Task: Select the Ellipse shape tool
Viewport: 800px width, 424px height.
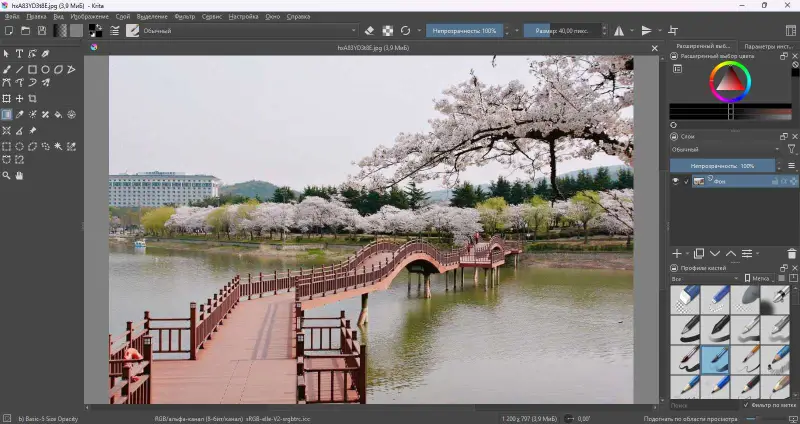Action: pyautogui.click(x=45, y=69)
